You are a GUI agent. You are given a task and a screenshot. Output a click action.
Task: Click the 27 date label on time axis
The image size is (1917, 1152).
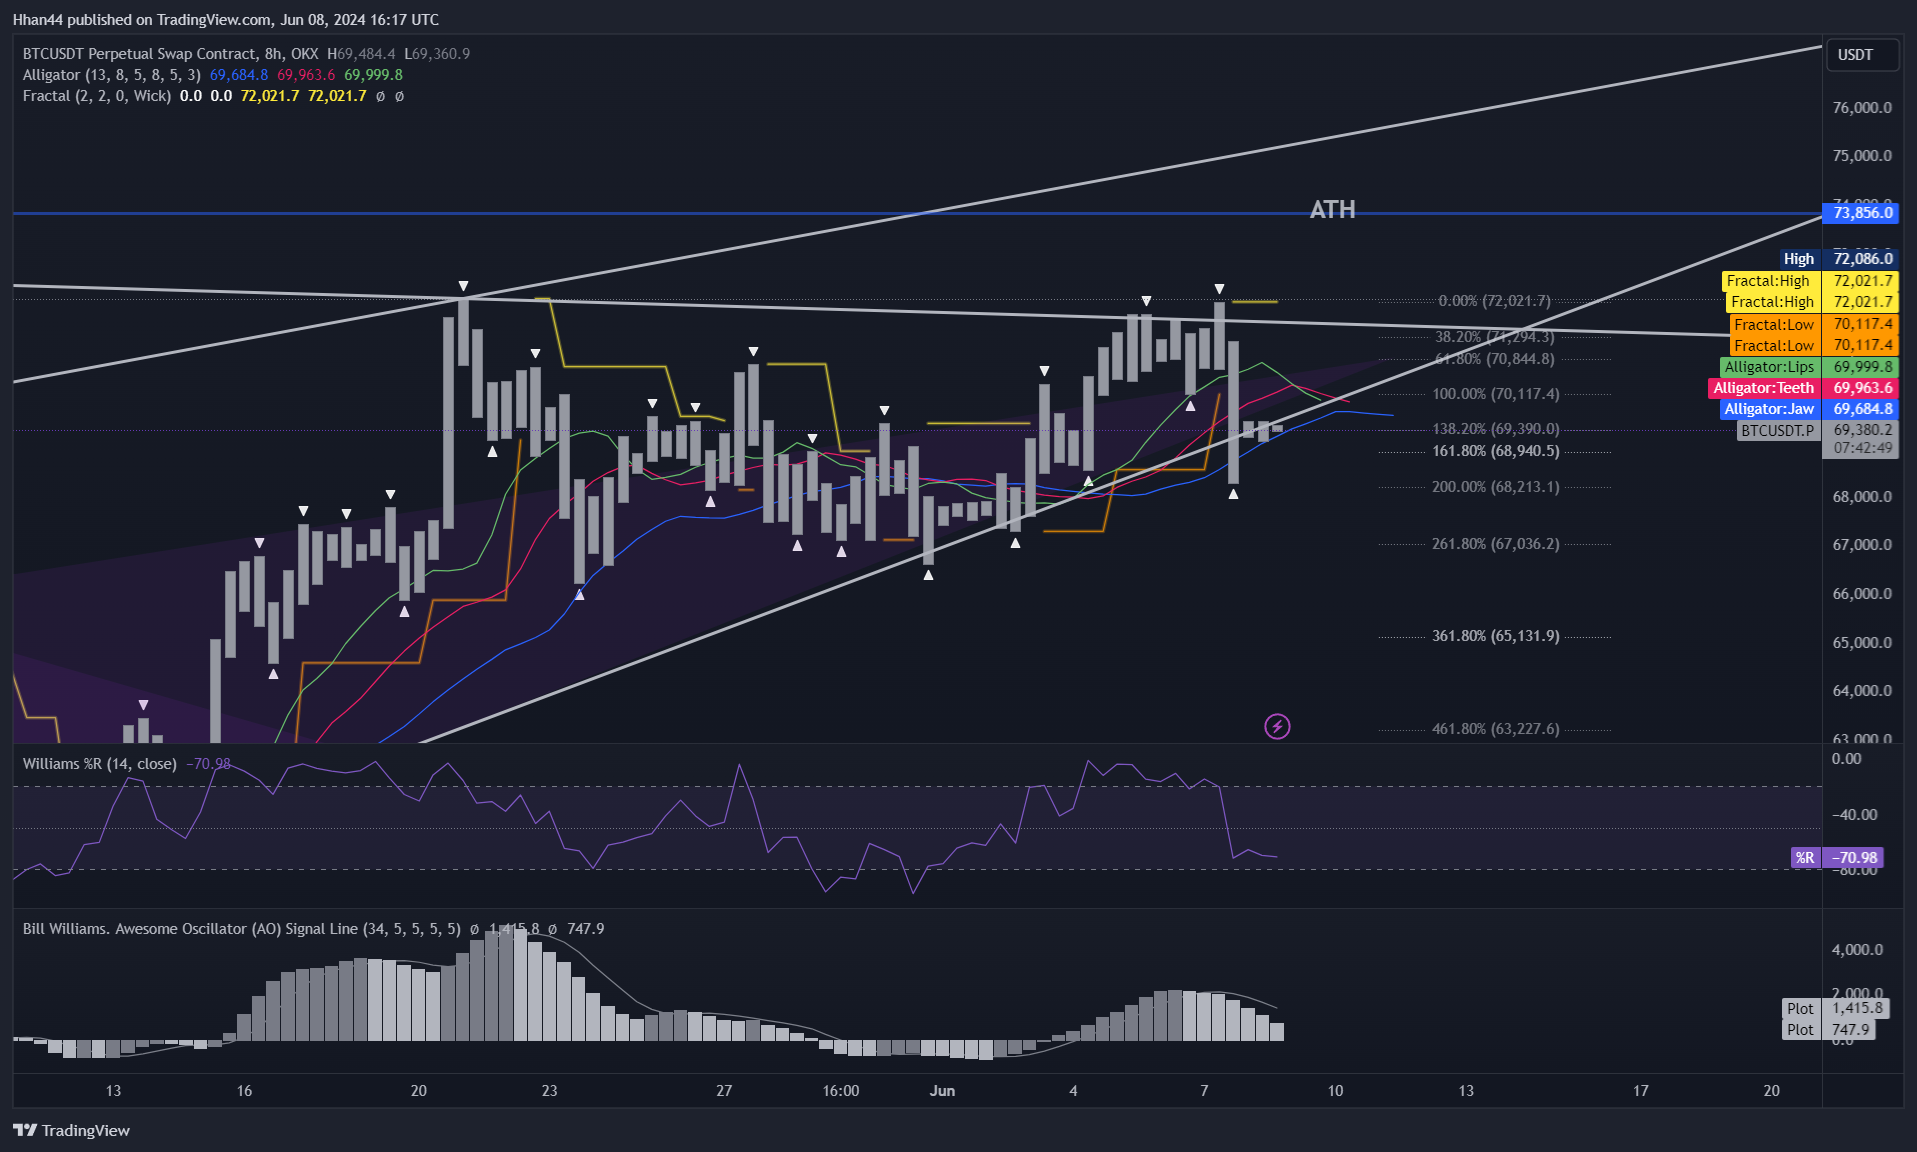point(724,1091)
